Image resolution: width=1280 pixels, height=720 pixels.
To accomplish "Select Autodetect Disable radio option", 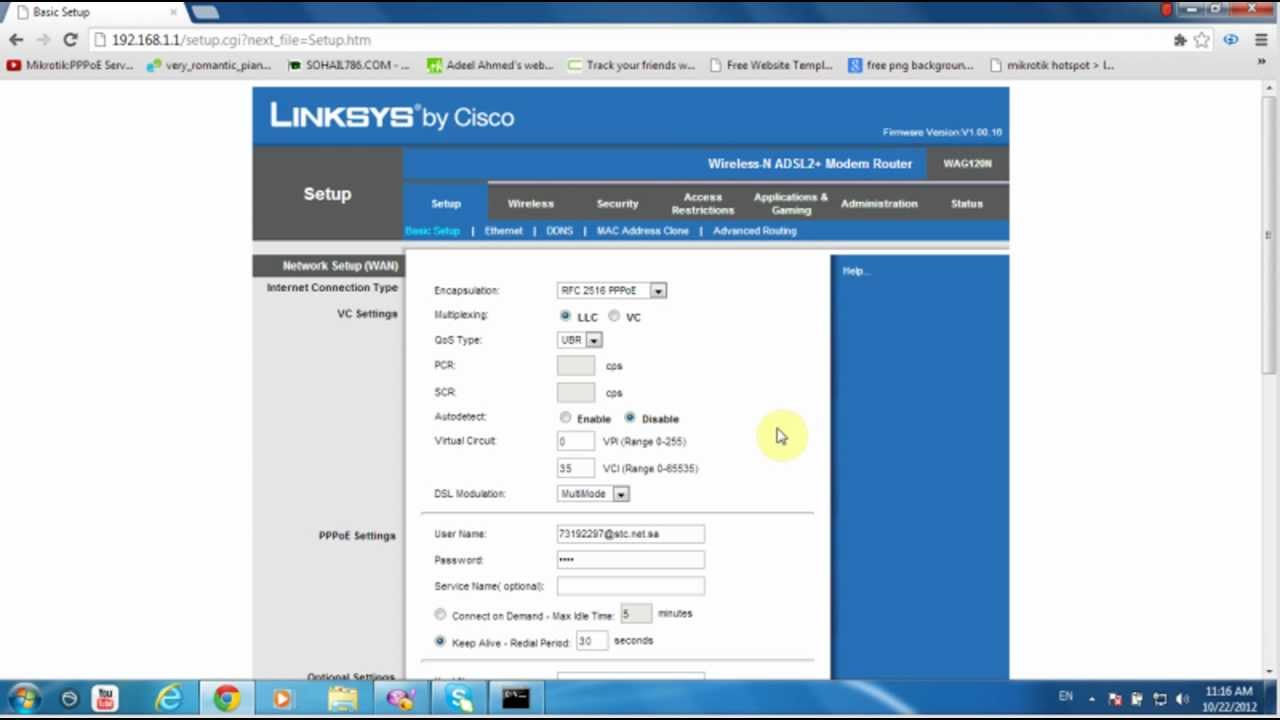I will point(630,418).
